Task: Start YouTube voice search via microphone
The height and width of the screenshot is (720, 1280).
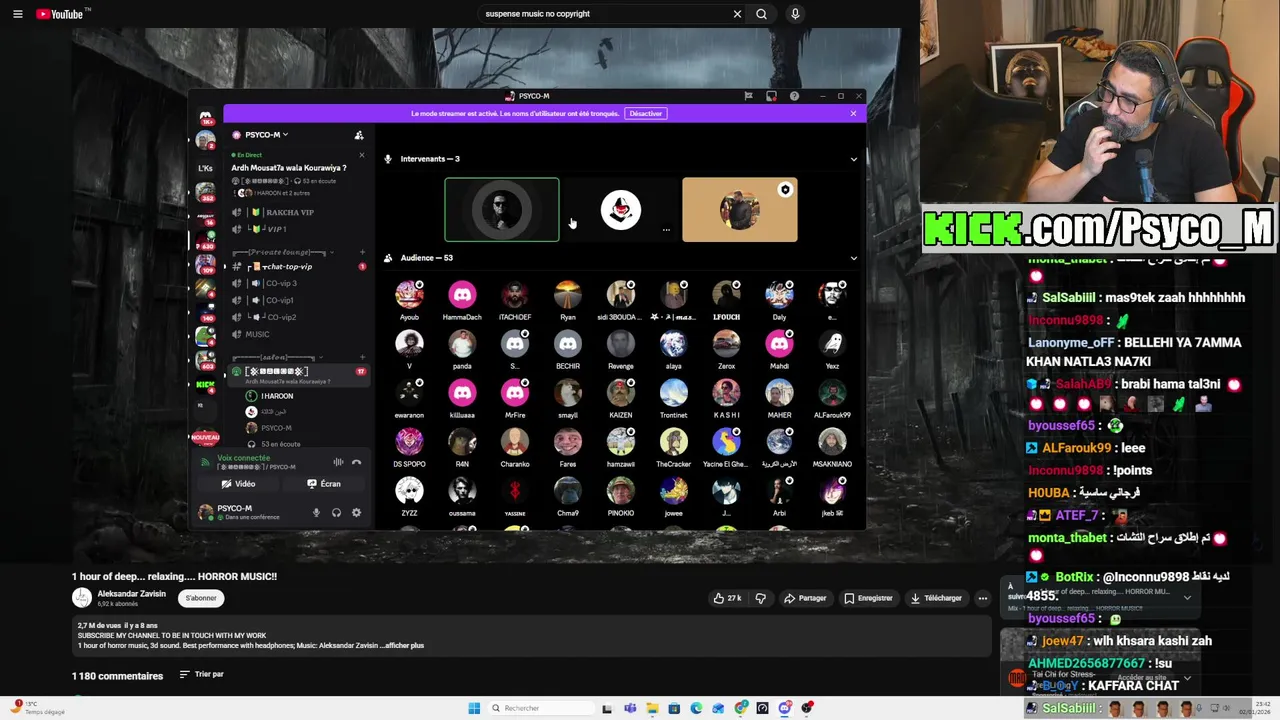Action: click(x=795, y=14)
